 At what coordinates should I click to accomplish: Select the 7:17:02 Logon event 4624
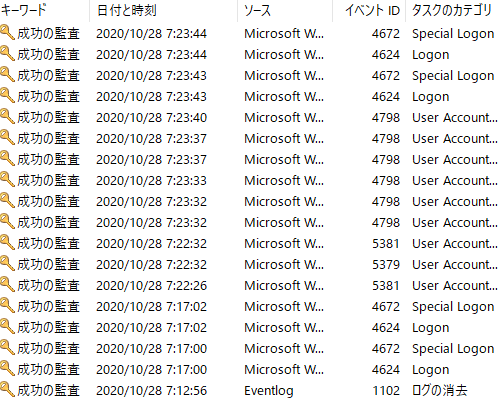(x=251, y=327)
